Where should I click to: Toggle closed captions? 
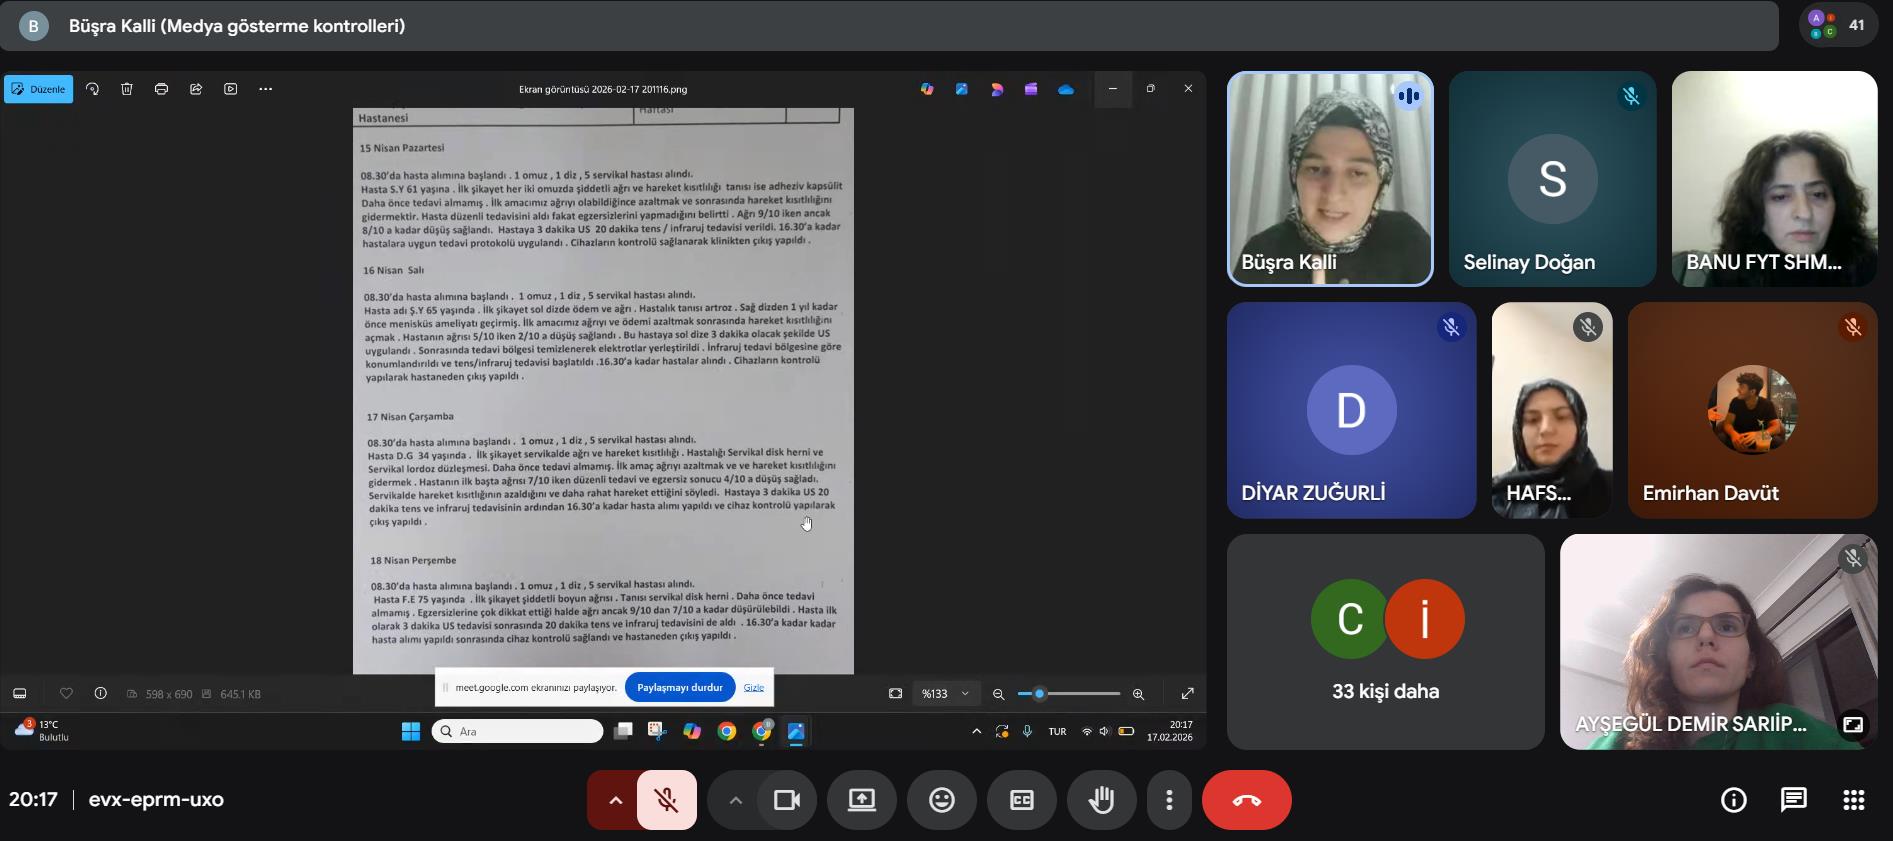click(1021, 800)
